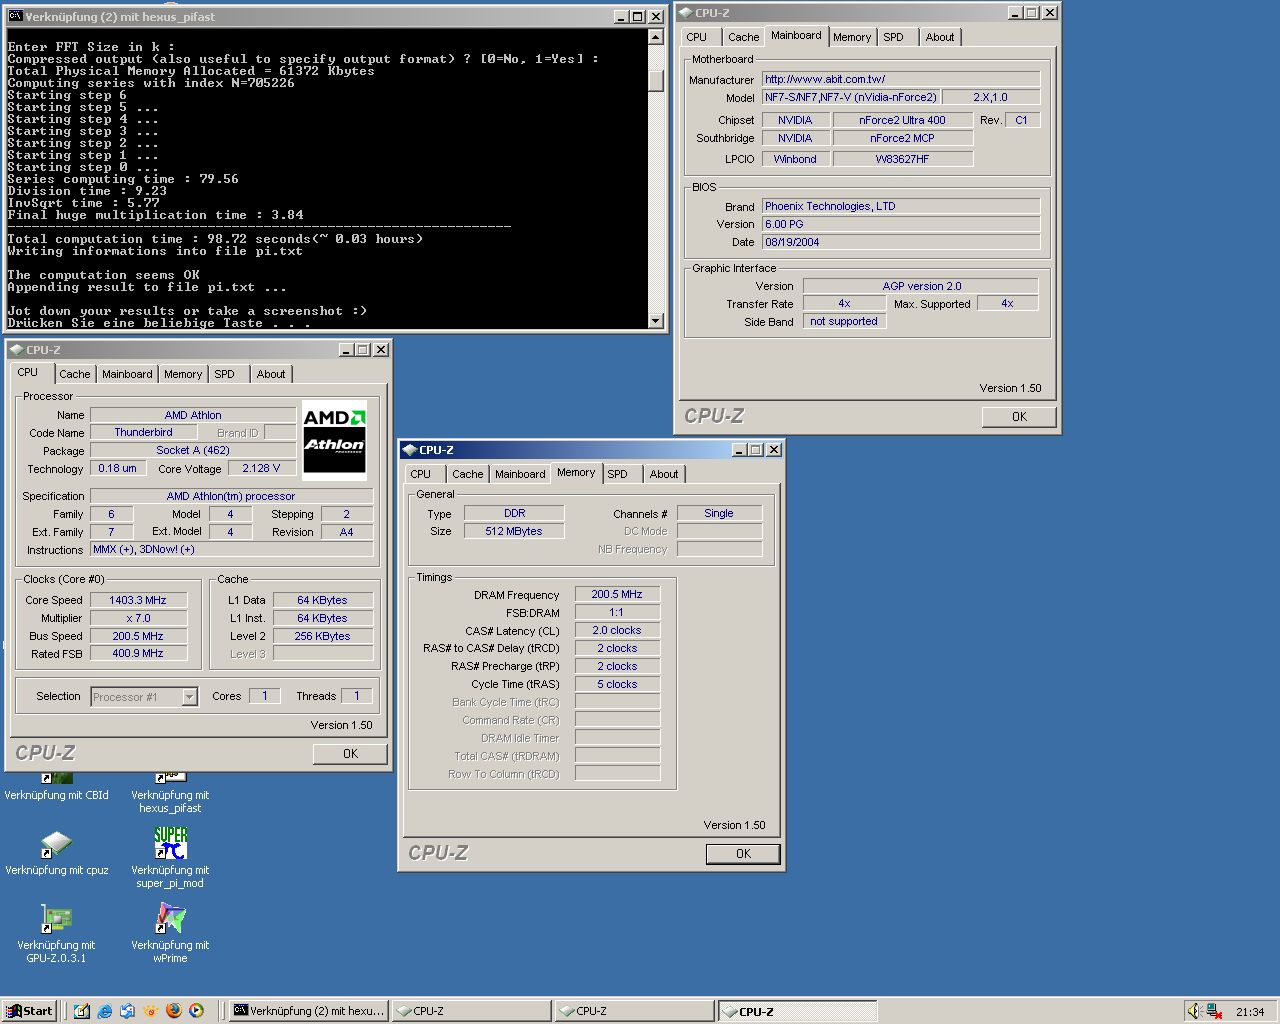Open the GPU-Z.0.3.1 desktop shortcut
The image size is (1280, 1024).
(56, 918)
